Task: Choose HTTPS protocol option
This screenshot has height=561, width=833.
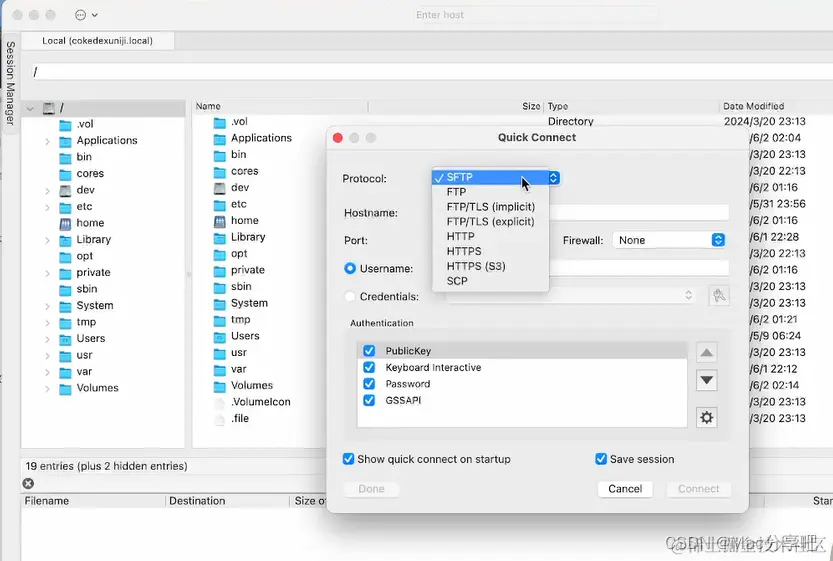Action: point(490,251)
